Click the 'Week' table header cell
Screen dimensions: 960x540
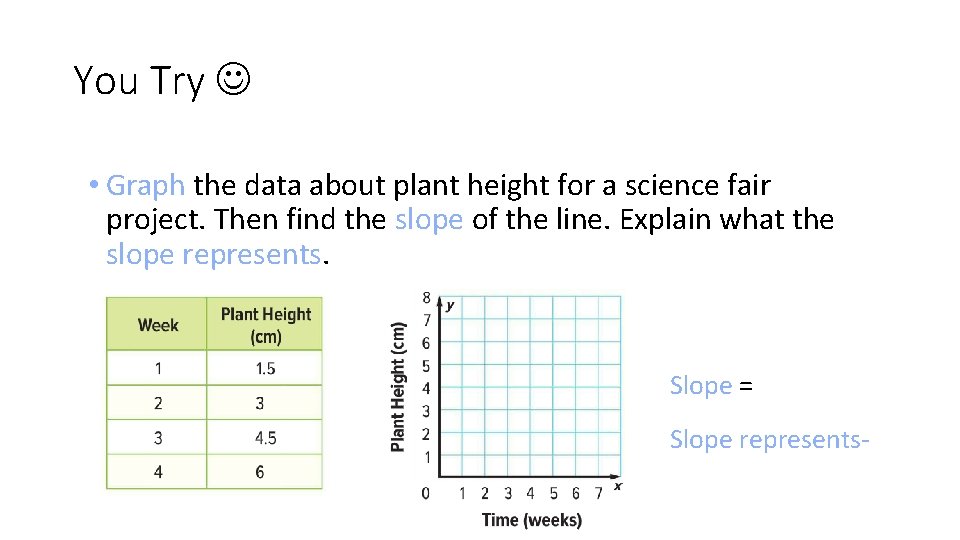(x=157, y=324)
